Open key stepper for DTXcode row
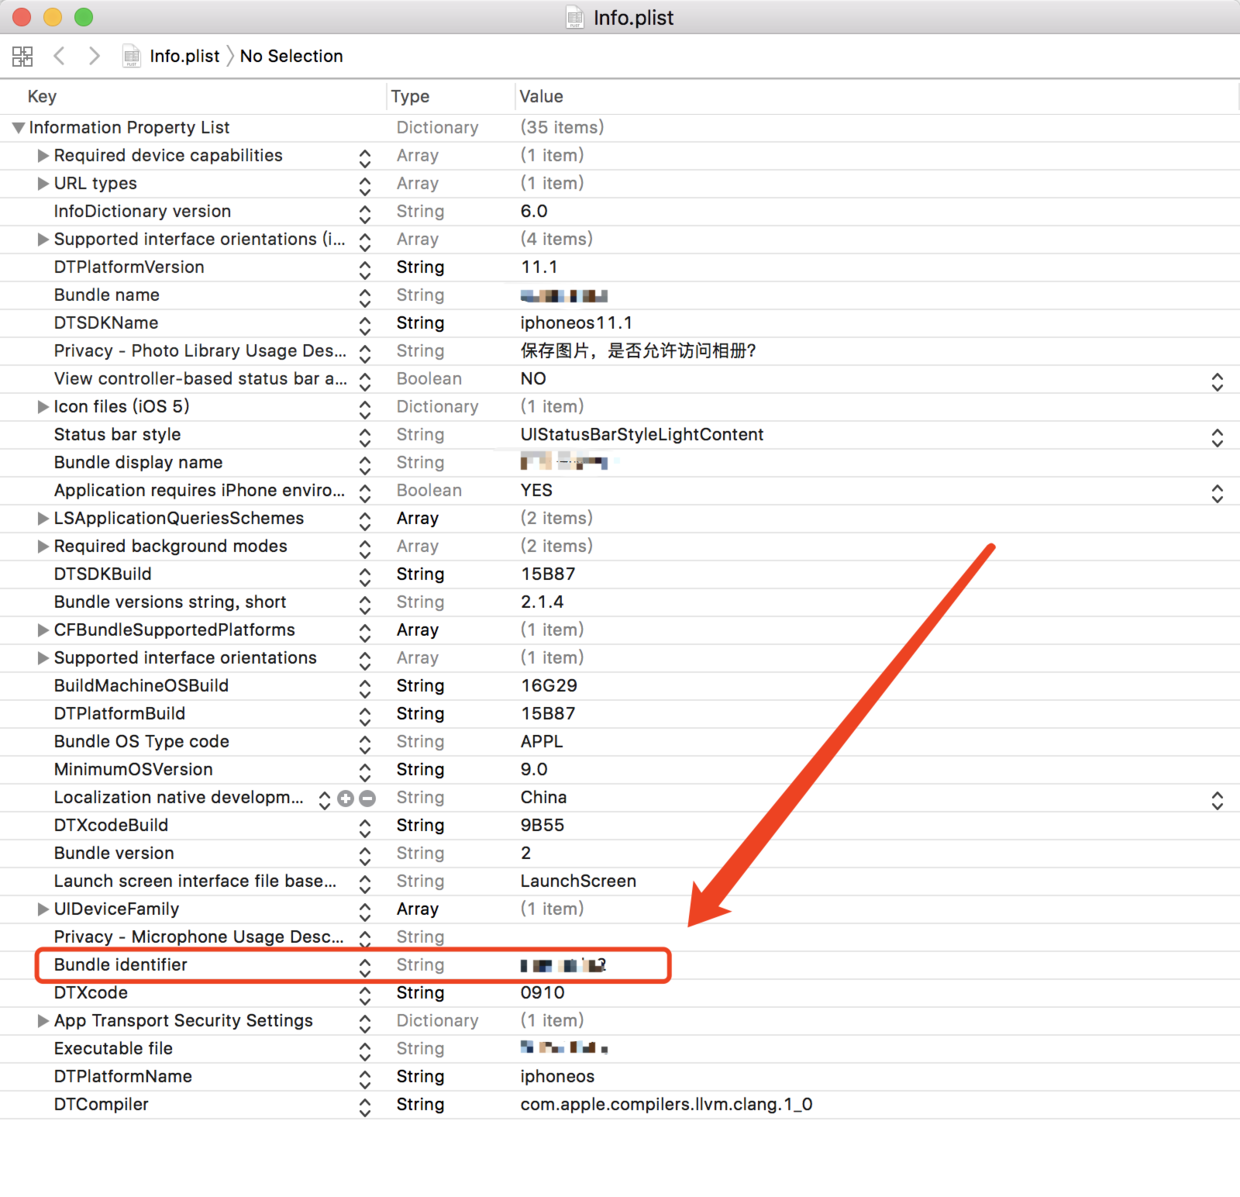This screenshot has height=1197, width=1240. pyautogui.click(x=365, y=996)
